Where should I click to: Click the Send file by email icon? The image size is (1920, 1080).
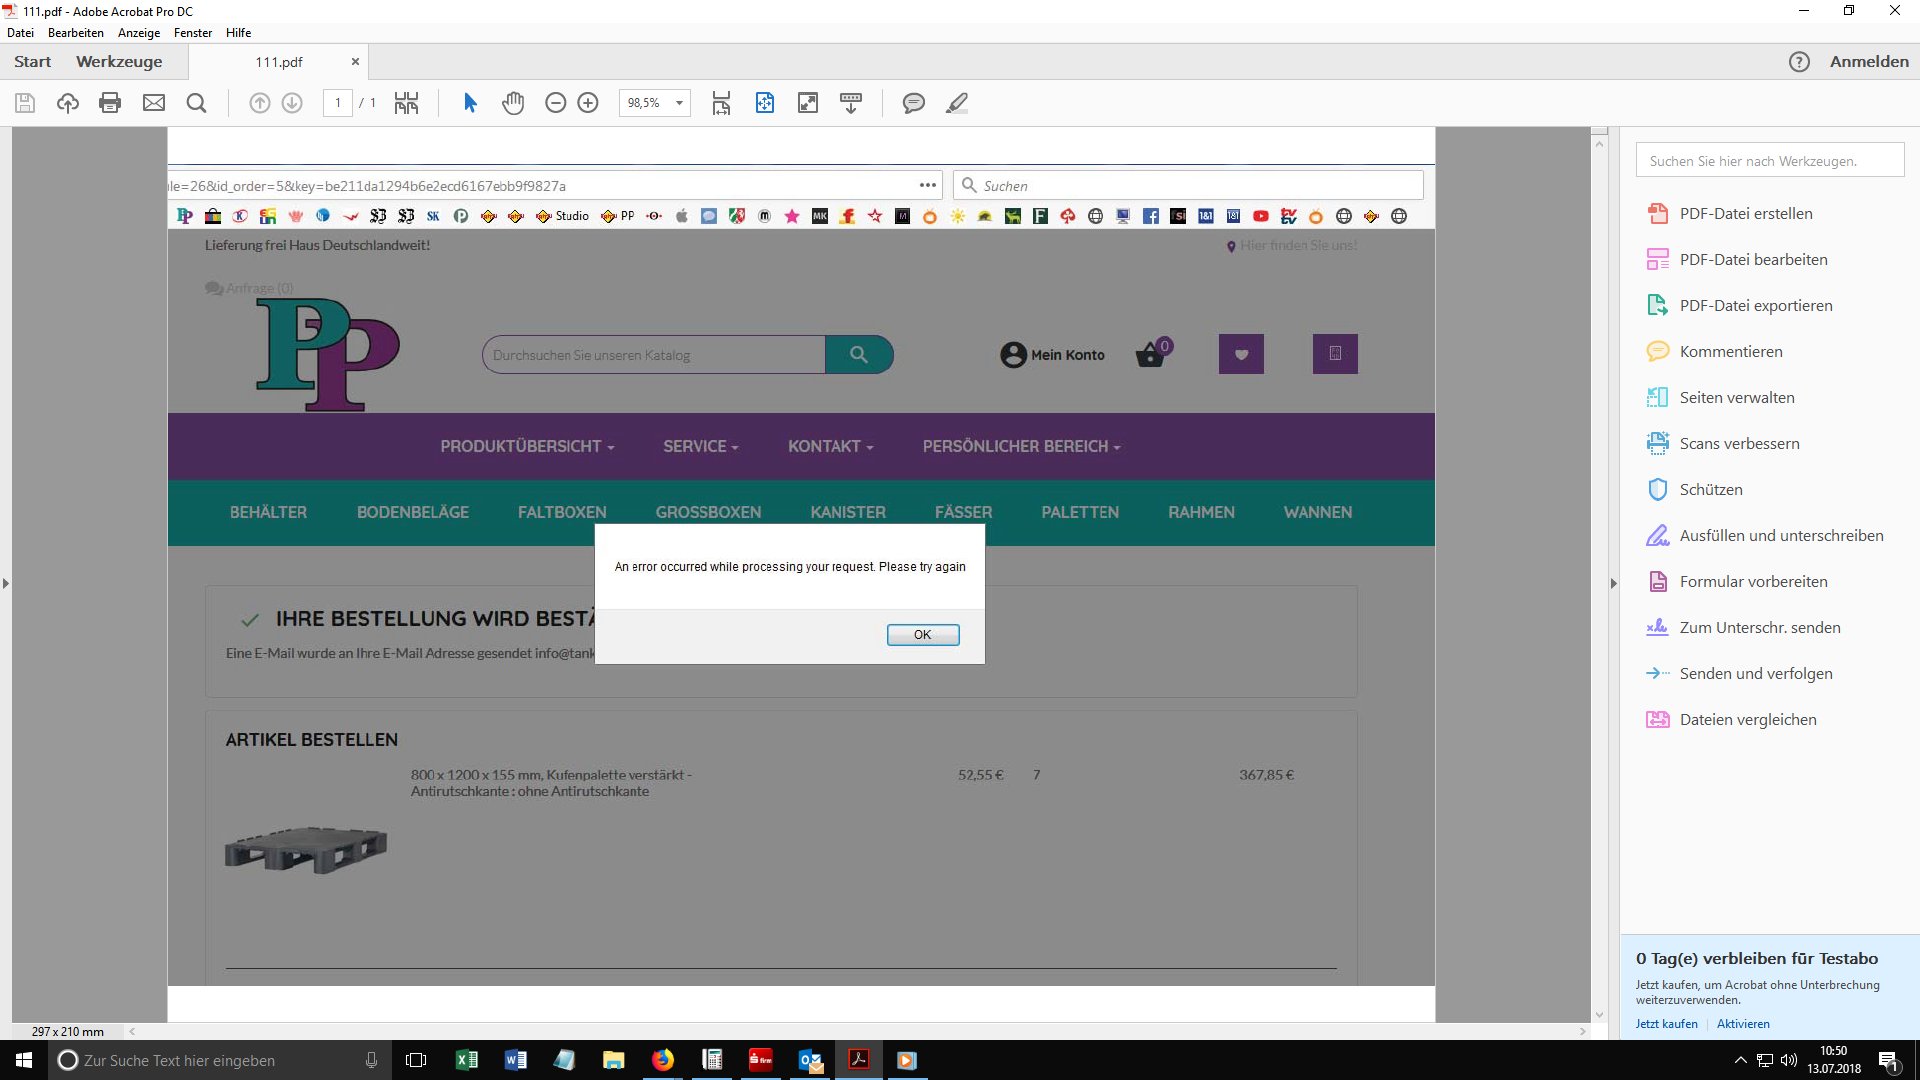tap(154, 103)
